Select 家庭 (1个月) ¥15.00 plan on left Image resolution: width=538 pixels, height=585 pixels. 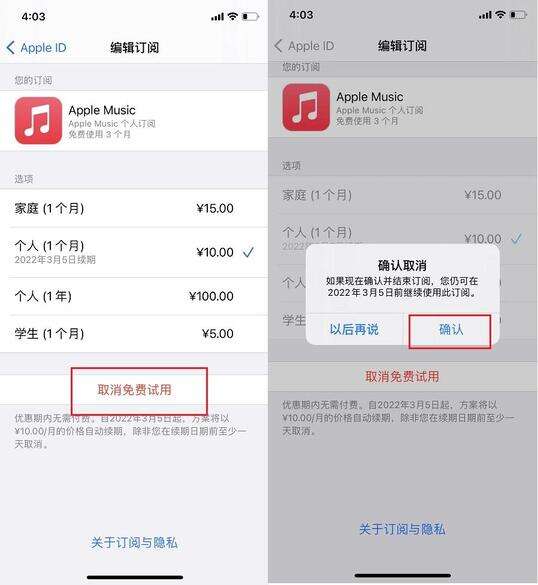[x=134, y=208]
